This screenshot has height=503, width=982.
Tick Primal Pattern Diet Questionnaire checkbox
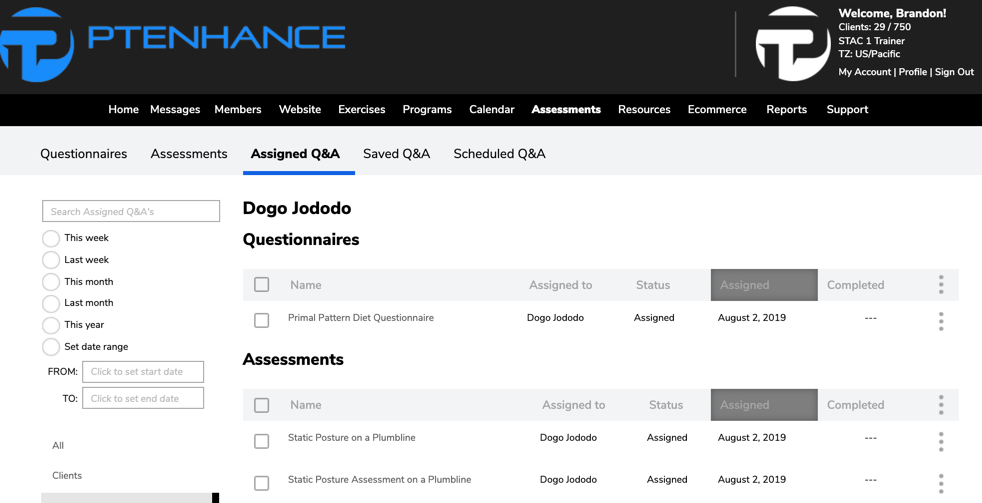261,320
